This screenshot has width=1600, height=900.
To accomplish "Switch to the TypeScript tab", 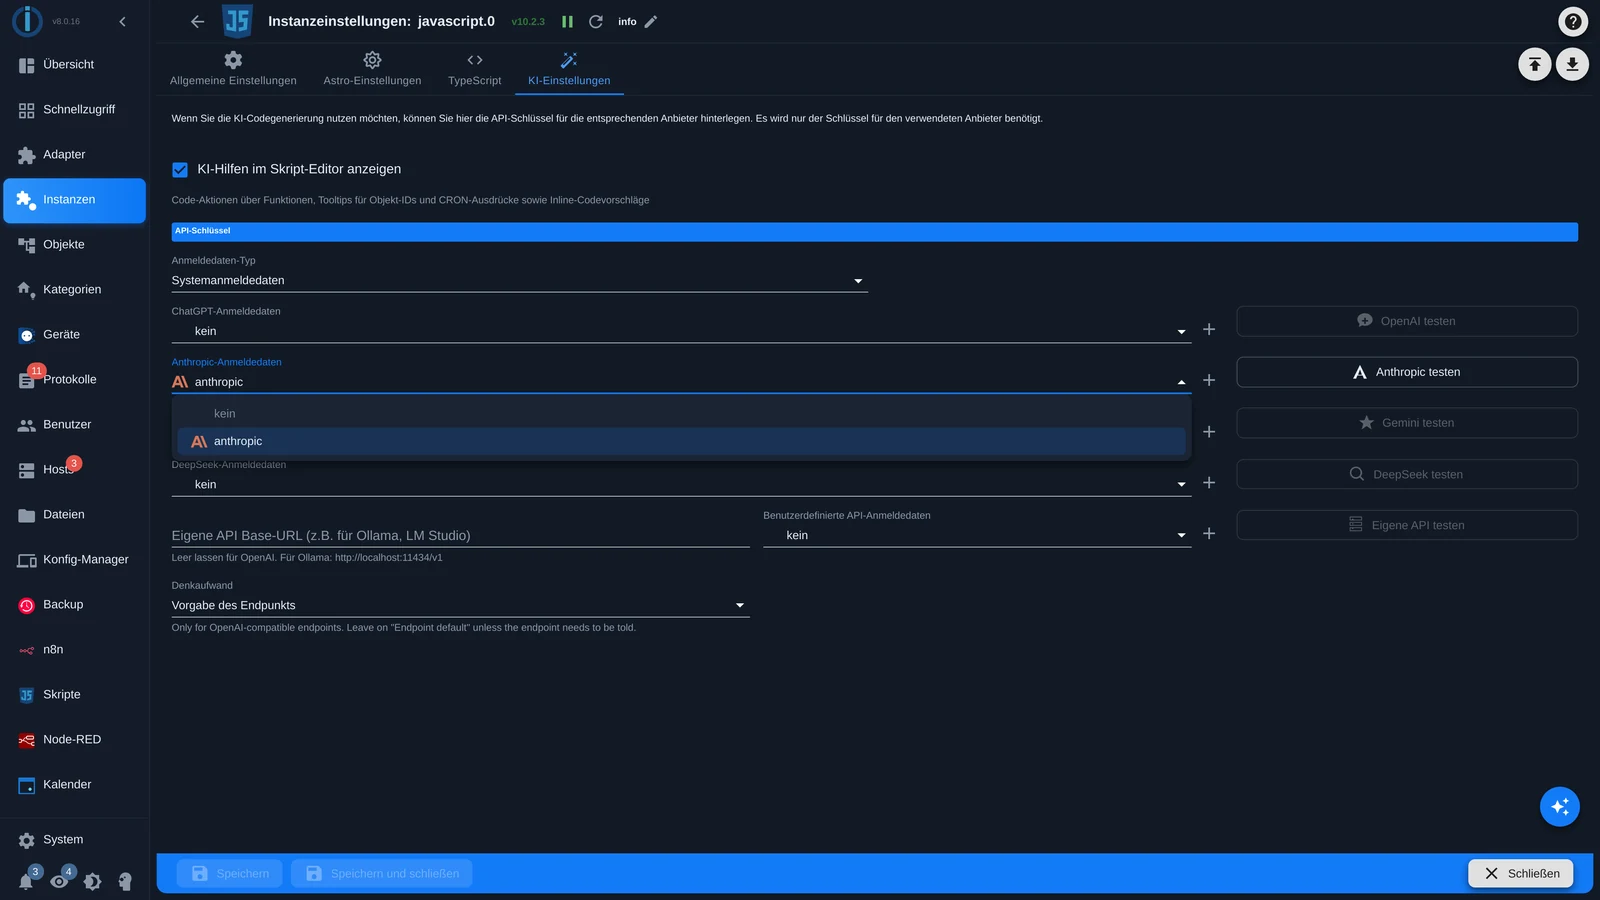I will coord(475,69).
